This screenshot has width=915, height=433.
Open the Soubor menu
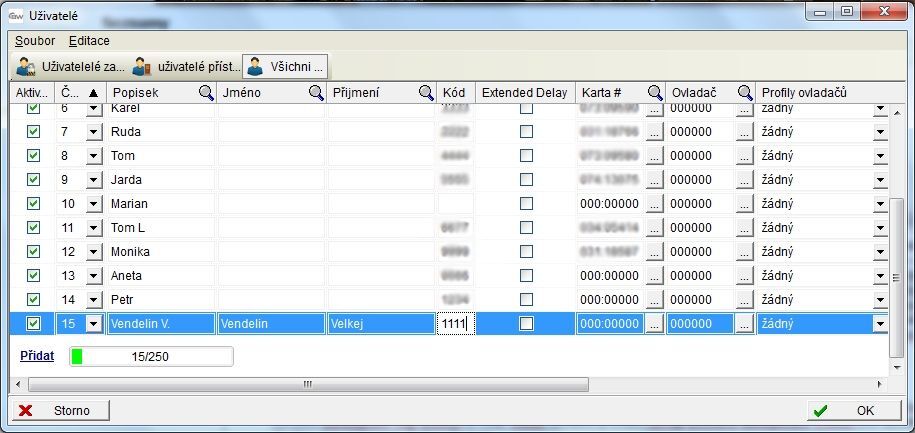35,41
